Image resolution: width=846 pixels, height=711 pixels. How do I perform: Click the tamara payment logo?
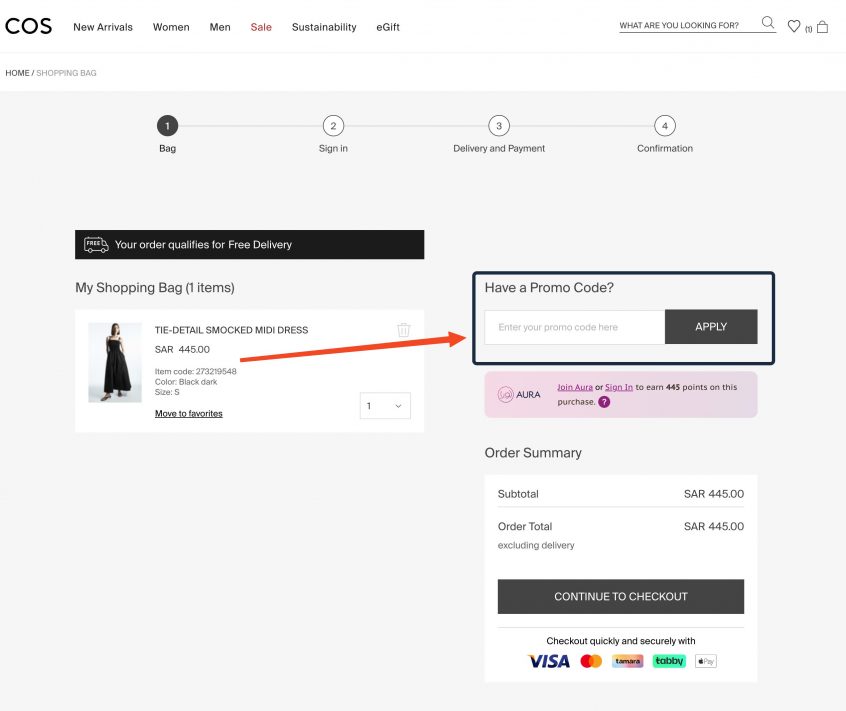pyautogui.click(x=628, y=661)
